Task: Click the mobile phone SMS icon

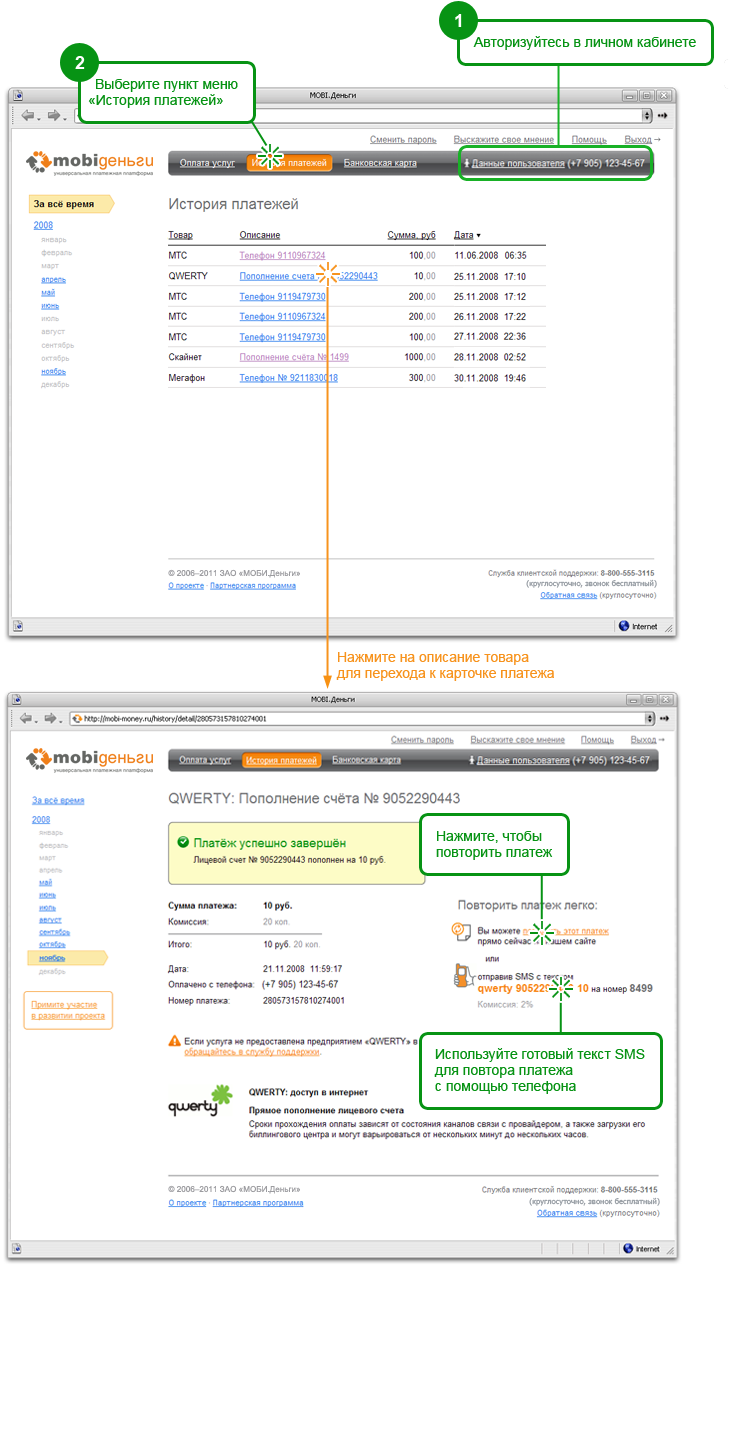Action: pyautogui.click(x=463, y=978)
